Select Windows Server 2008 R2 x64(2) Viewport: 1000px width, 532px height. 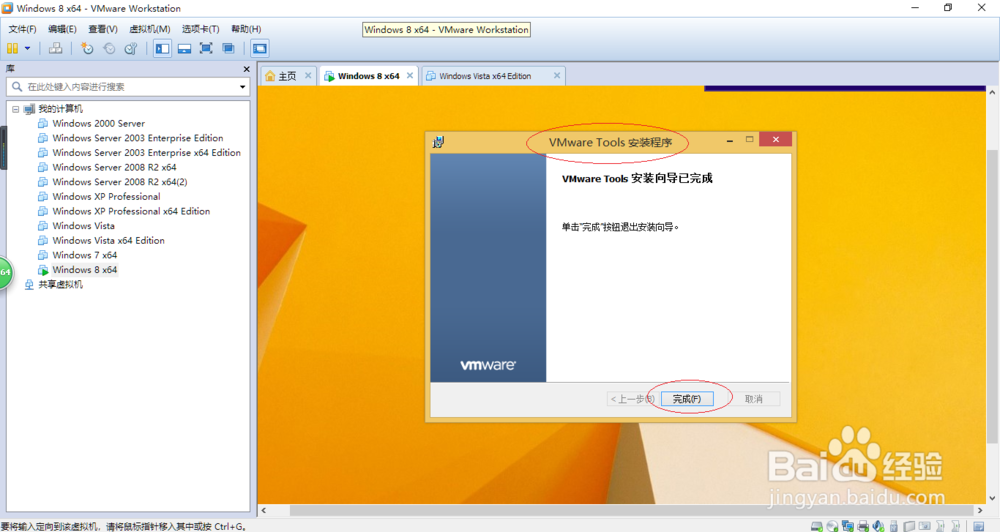119,182
